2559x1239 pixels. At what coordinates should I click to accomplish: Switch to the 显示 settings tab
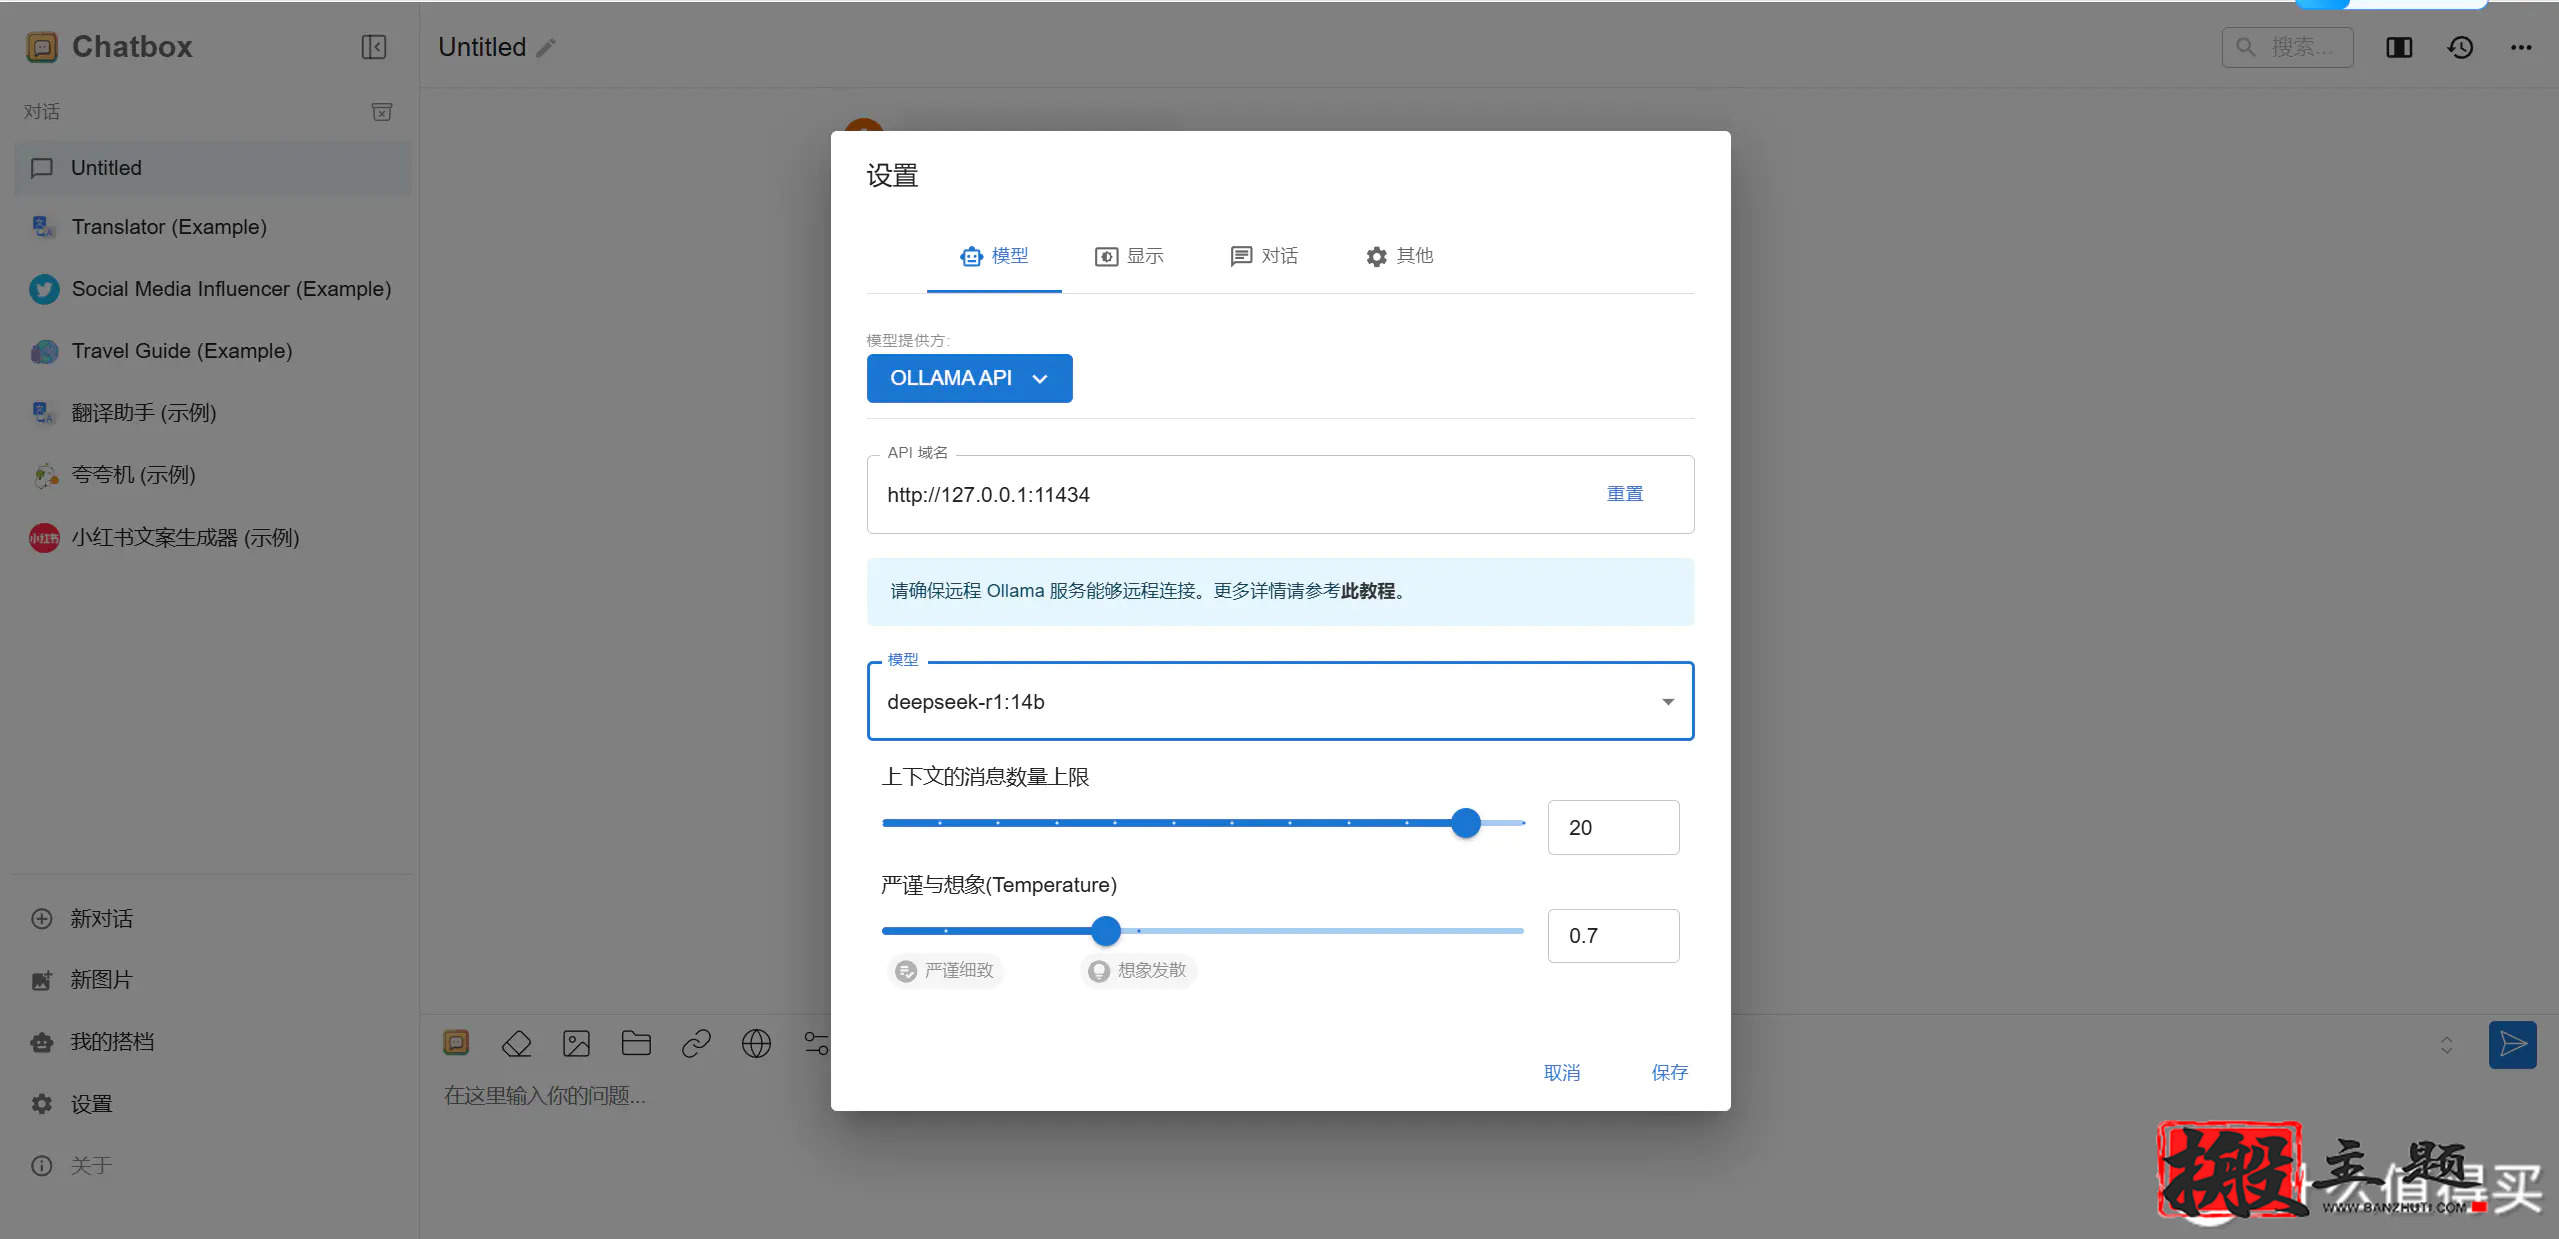click(1128, 256)
